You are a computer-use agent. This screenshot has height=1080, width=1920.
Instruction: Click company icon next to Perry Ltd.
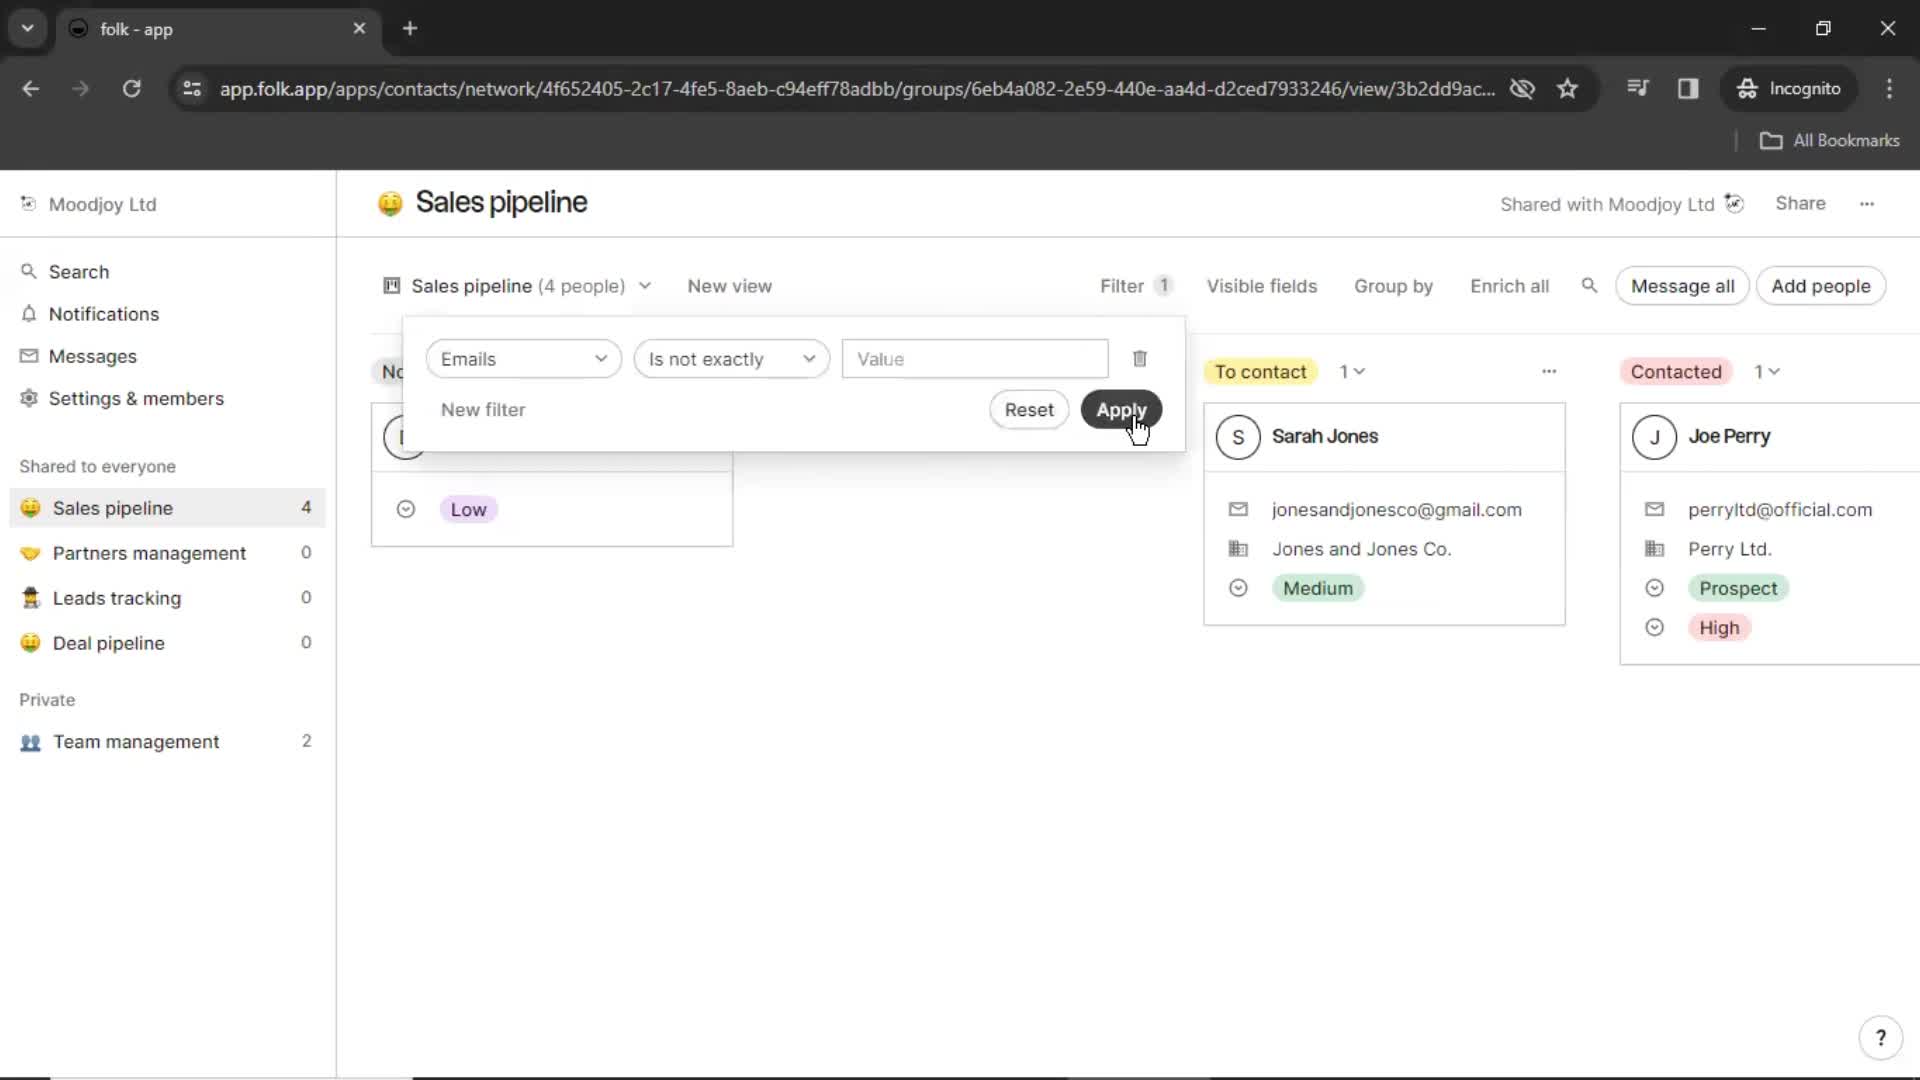click(1654, 549)
